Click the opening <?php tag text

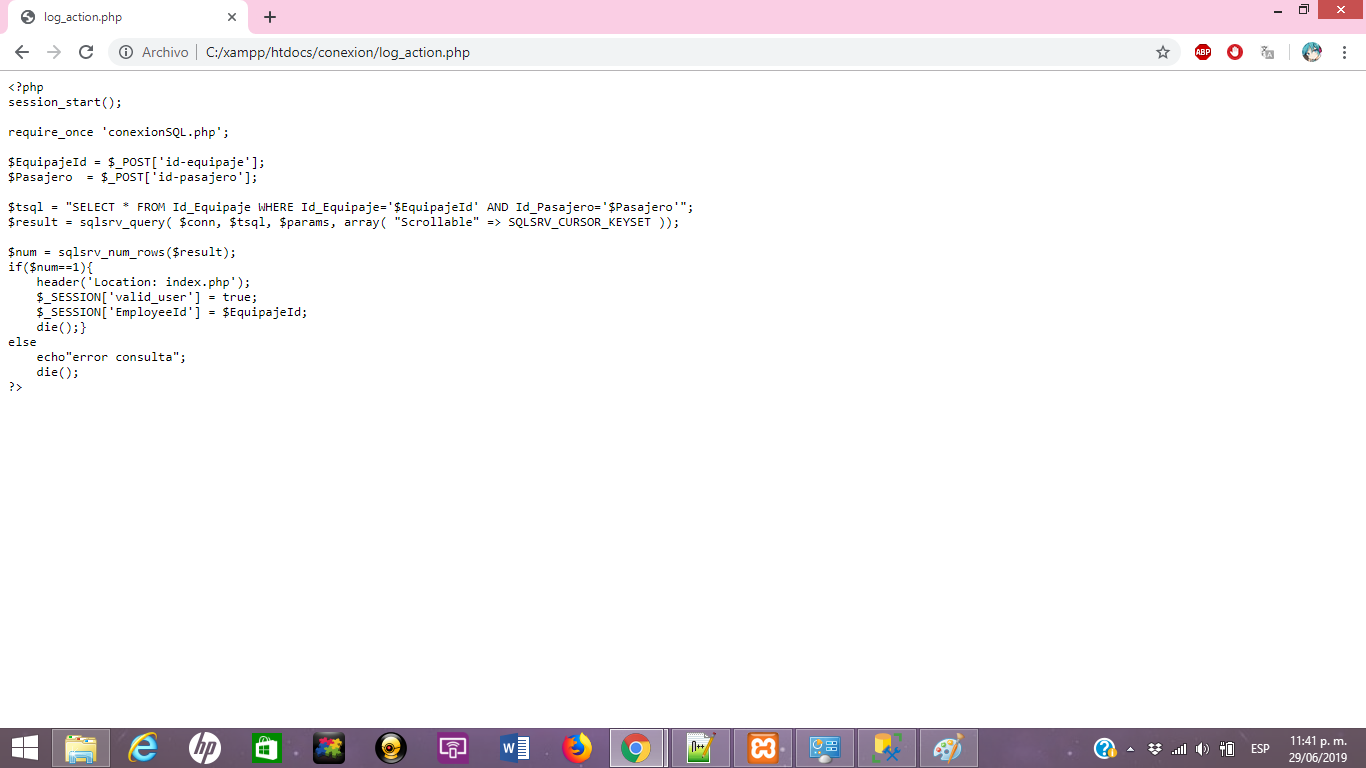pyautogui.click(x=26, y=87)
